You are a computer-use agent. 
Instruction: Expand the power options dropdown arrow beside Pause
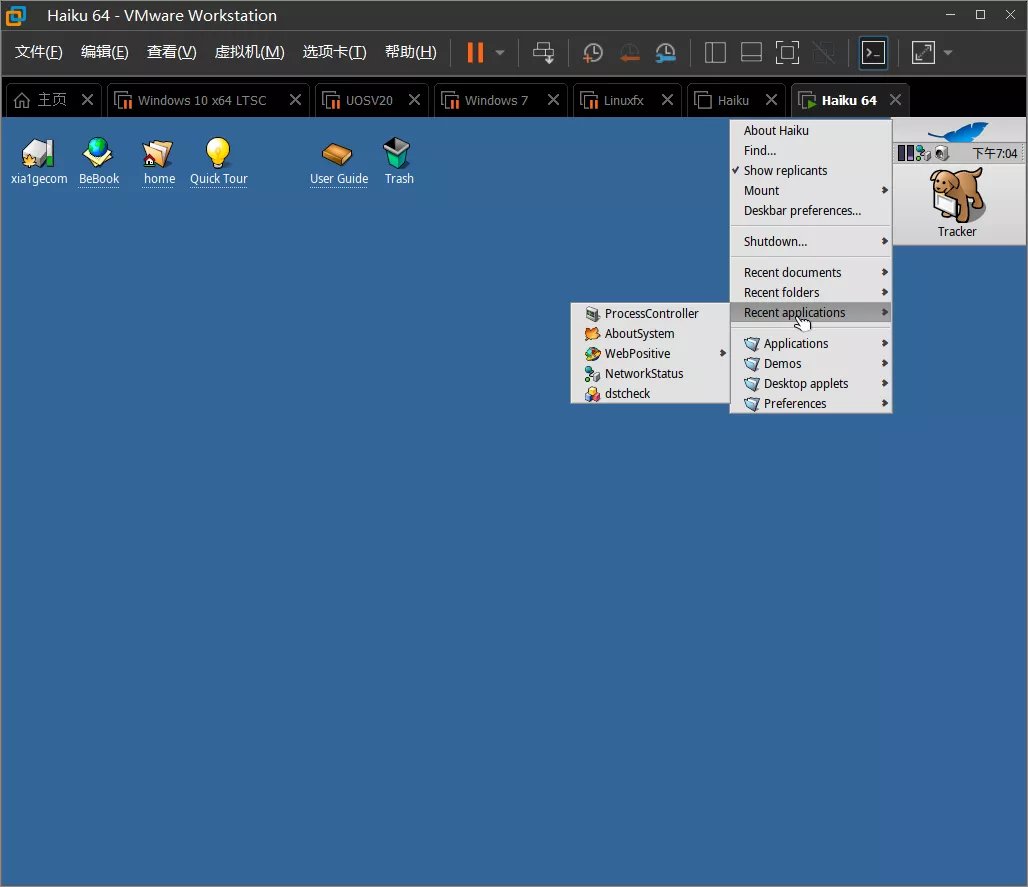(x=500, y=53)
